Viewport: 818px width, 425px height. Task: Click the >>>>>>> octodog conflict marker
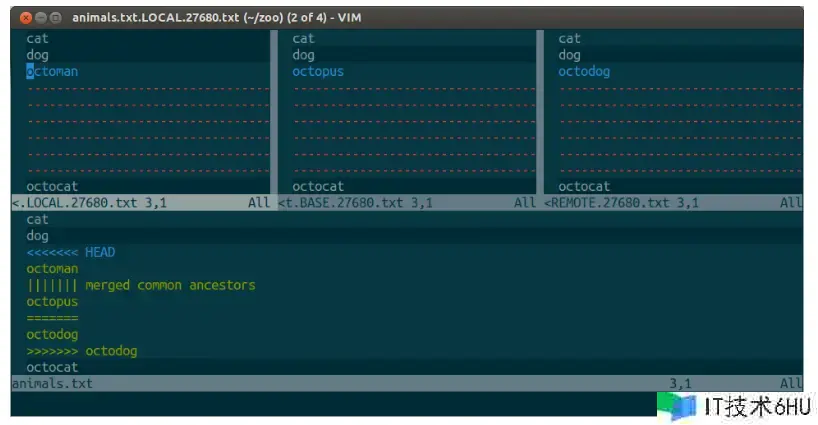click(x=82, y=351)
